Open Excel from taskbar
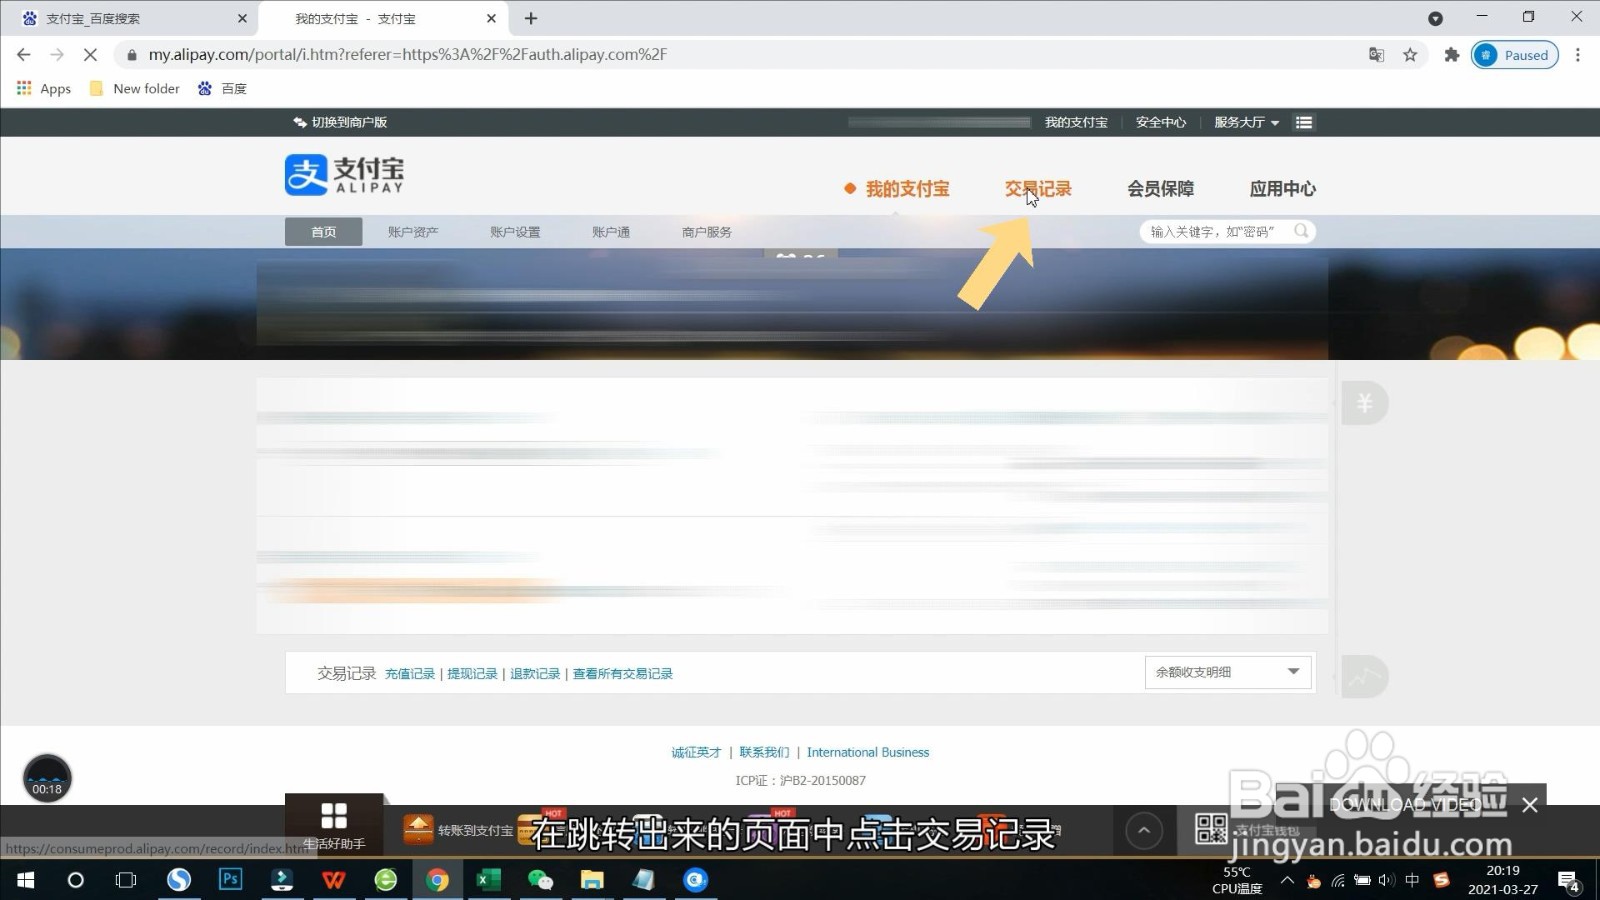This screenshot has height=900, width=1600. (488, 880)
